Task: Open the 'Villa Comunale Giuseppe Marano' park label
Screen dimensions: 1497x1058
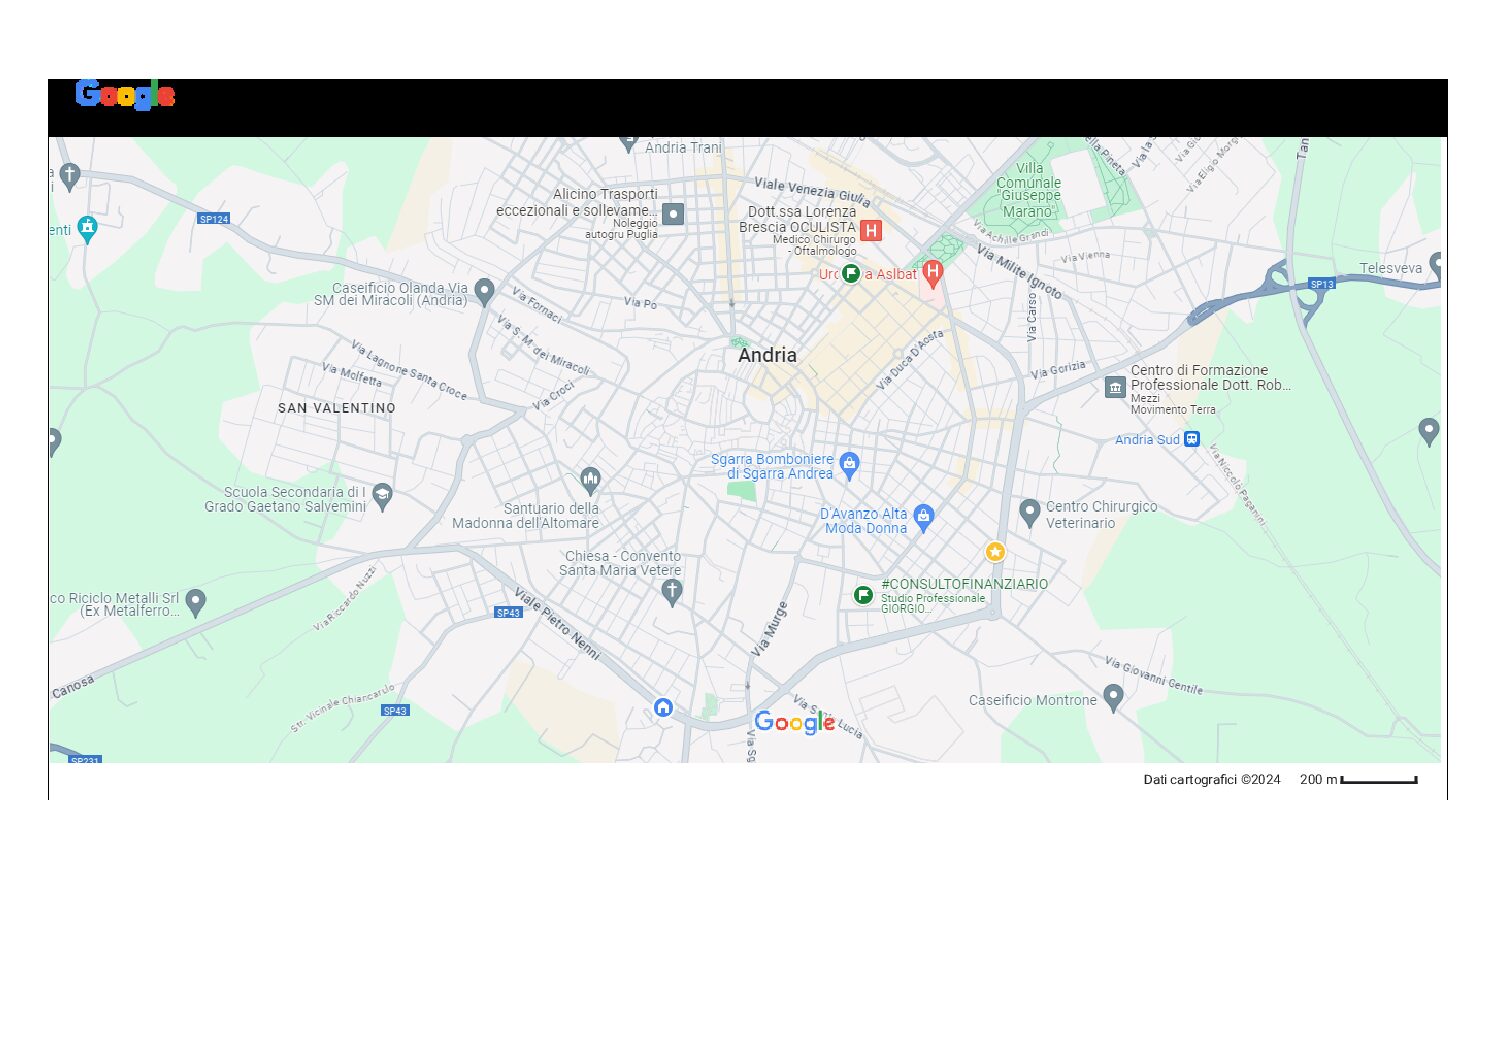Action: pyautogui.click(x=1028, y=190)
